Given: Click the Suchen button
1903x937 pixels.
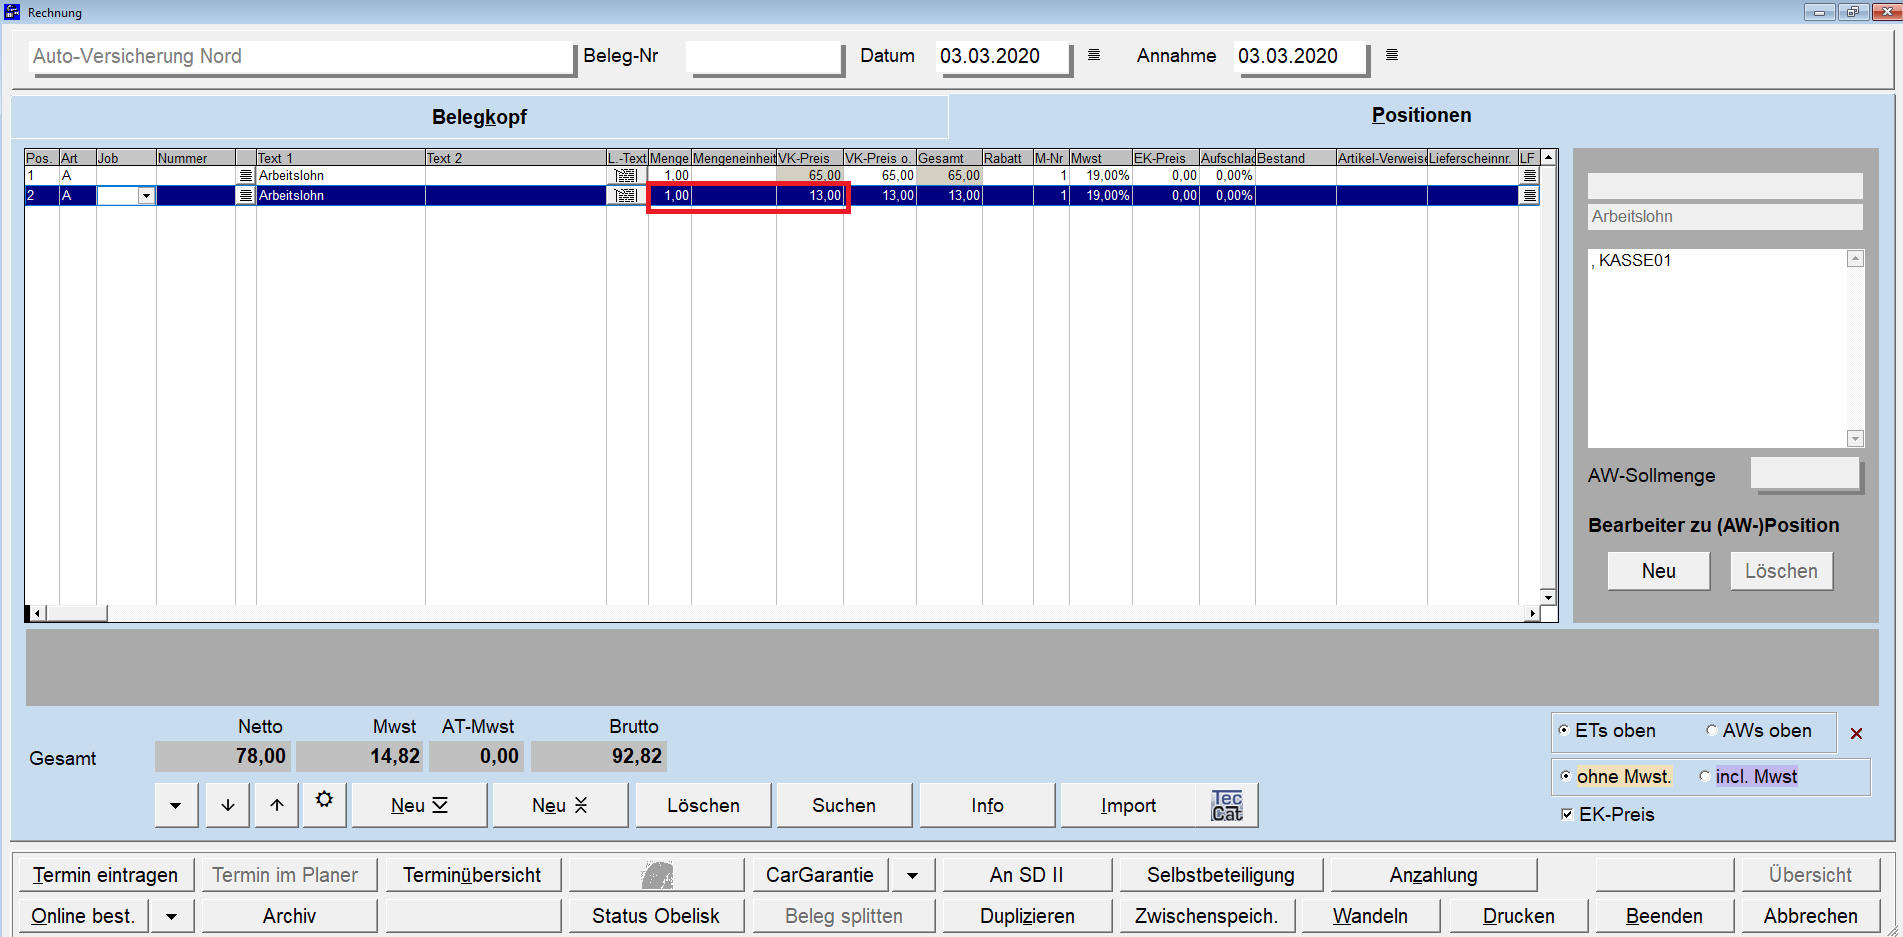Looking at the screenshot, I should (844, 805).
